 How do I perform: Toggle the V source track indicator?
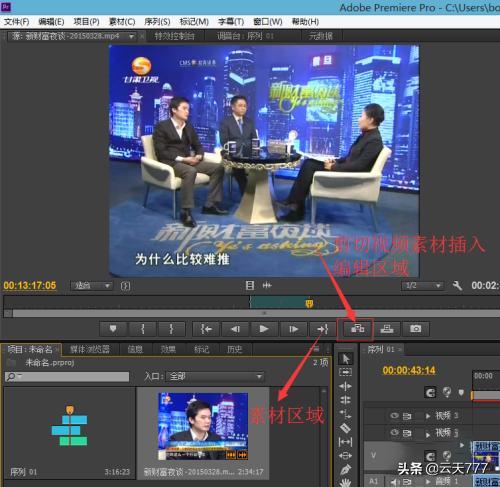coord(373,455)
